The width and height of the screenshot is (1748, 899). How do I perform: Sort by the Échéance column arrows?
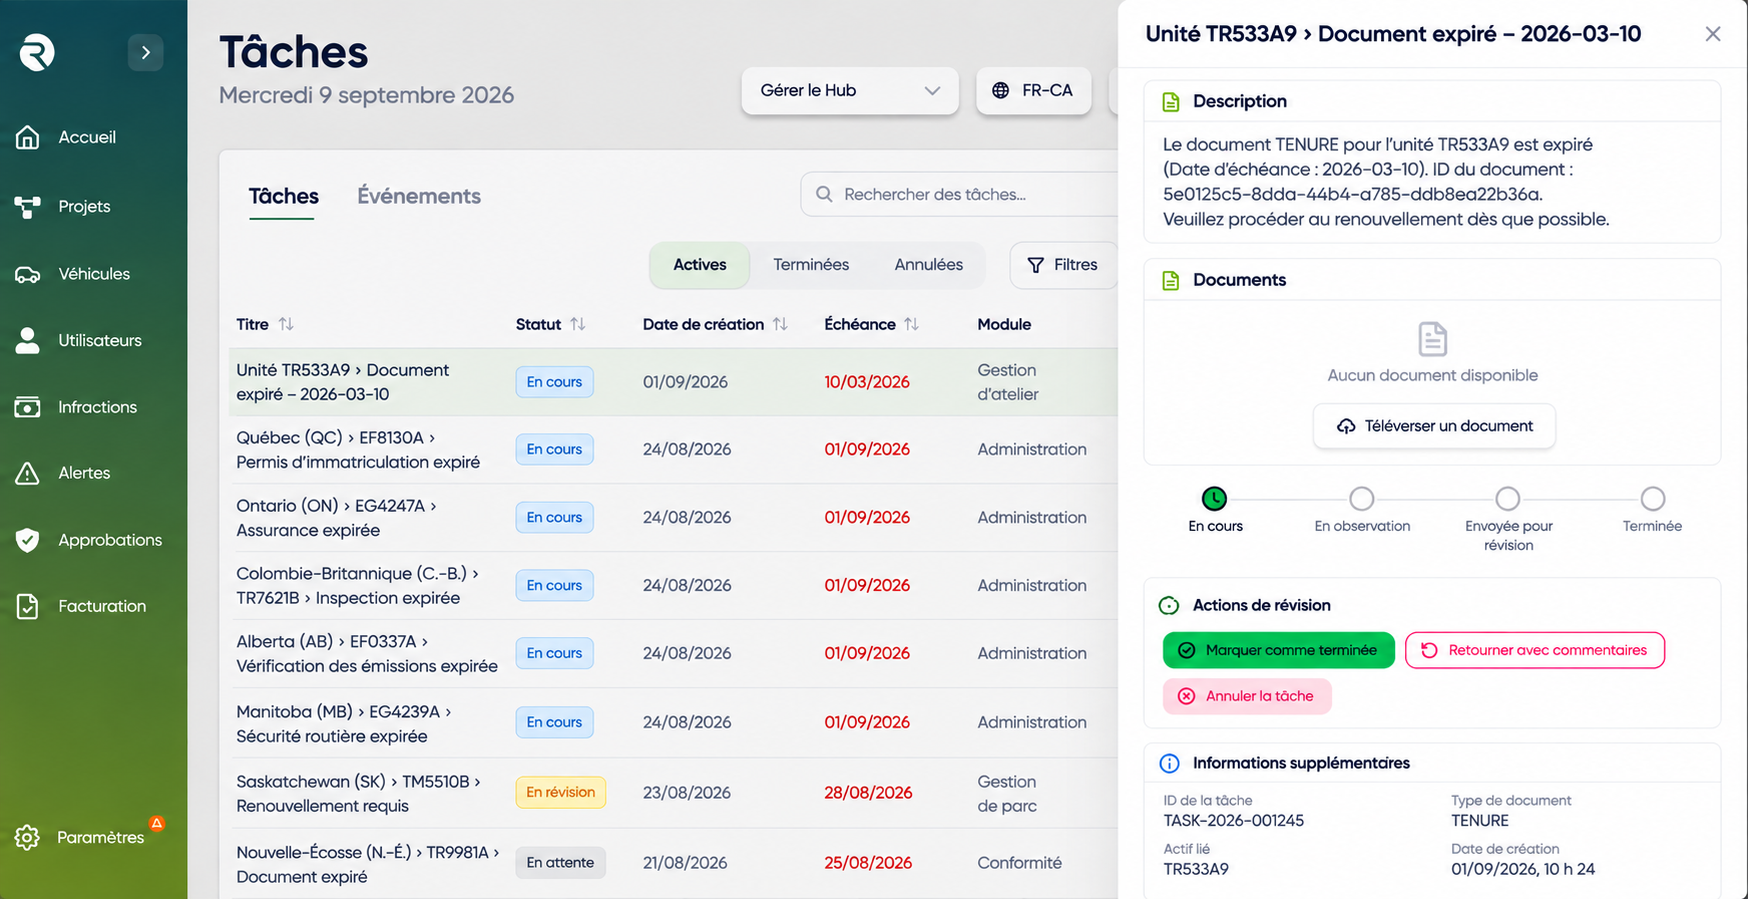[911, 324]
